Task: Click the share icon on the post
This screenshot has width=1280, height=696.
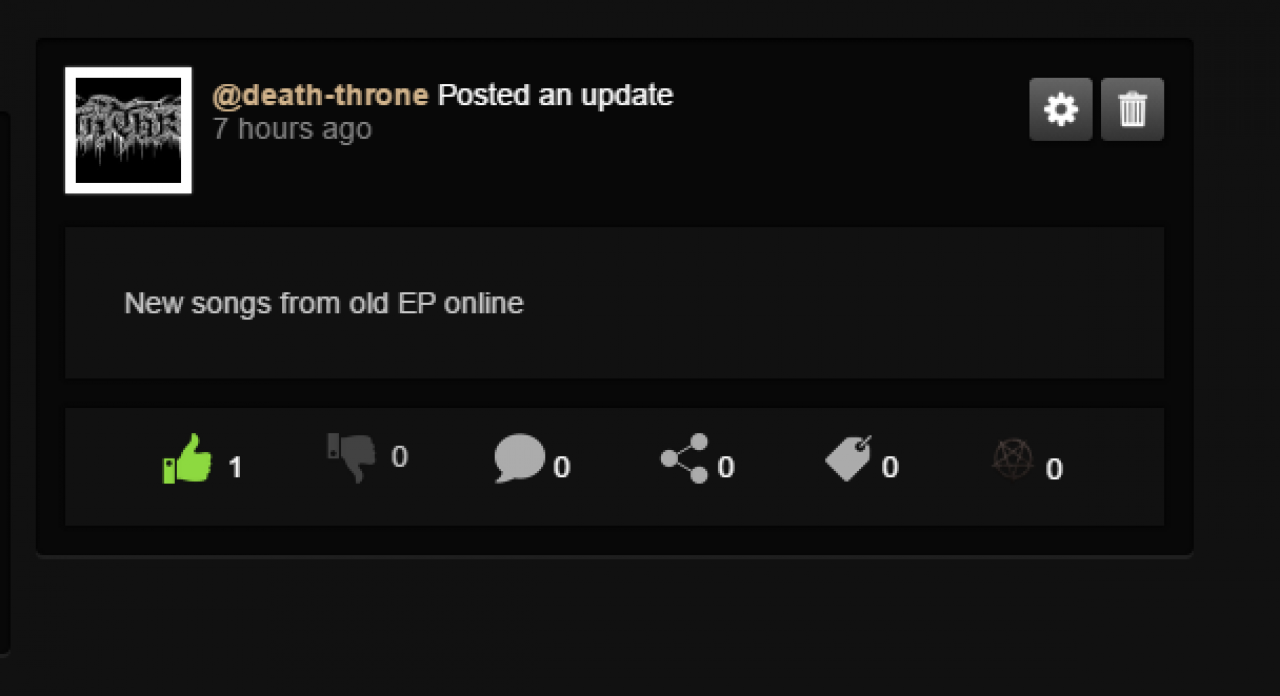Action: click(685, 458)
